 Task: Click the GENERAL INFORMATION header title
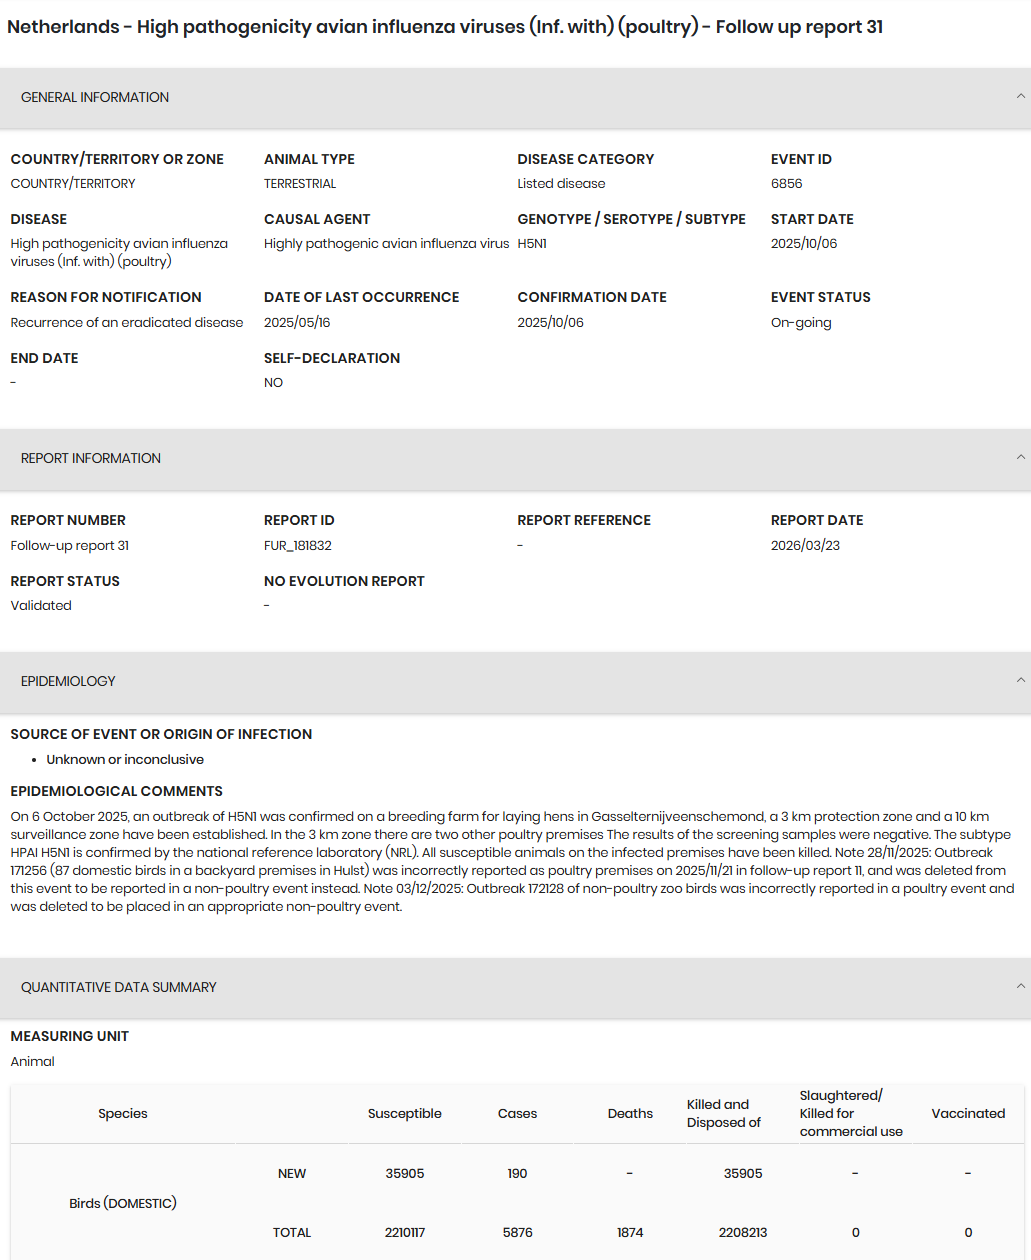tap(95, 97)
